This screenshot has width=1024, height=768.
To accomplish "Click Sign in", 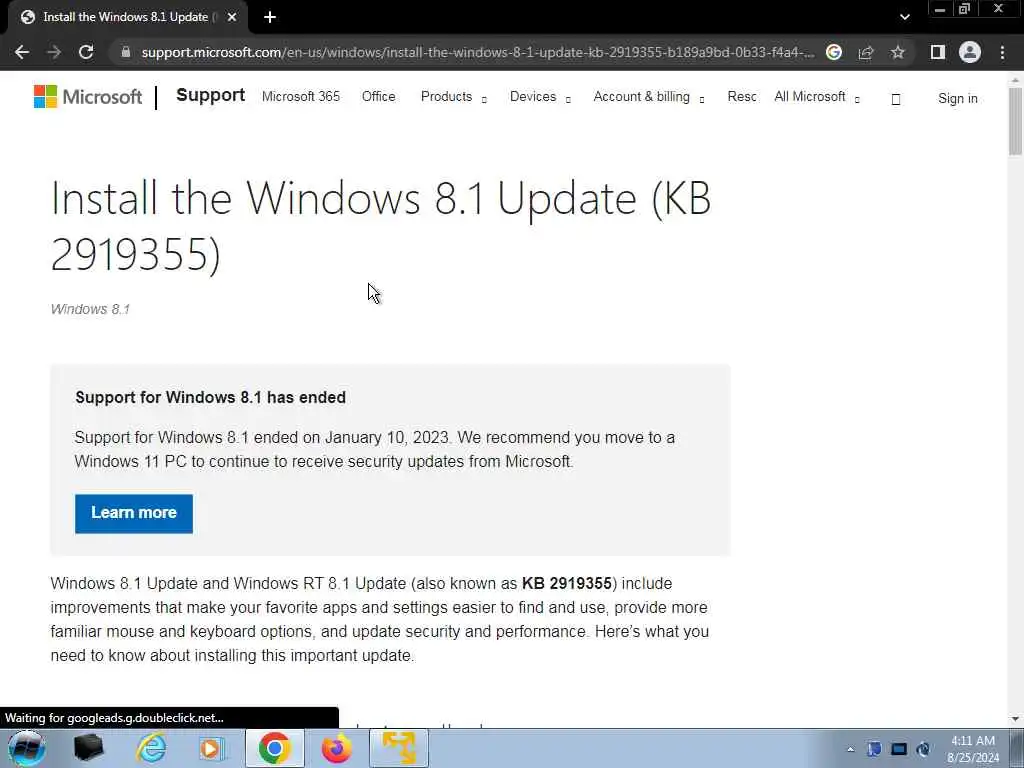I will [x=957, y=99].
